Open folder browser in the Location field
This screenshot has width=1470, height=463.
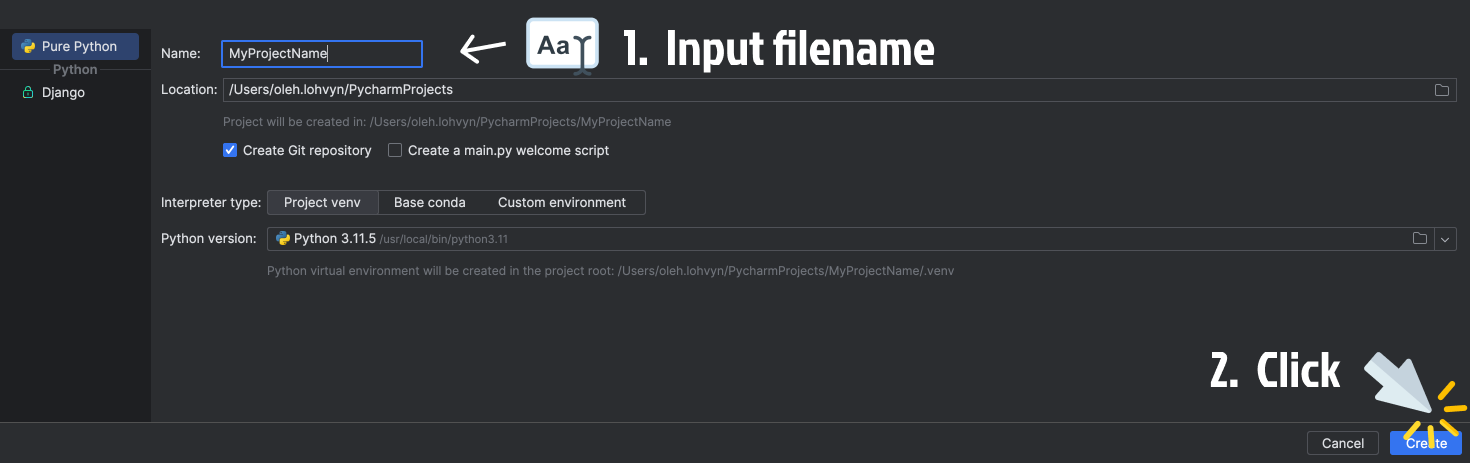tap(1441, 90)
